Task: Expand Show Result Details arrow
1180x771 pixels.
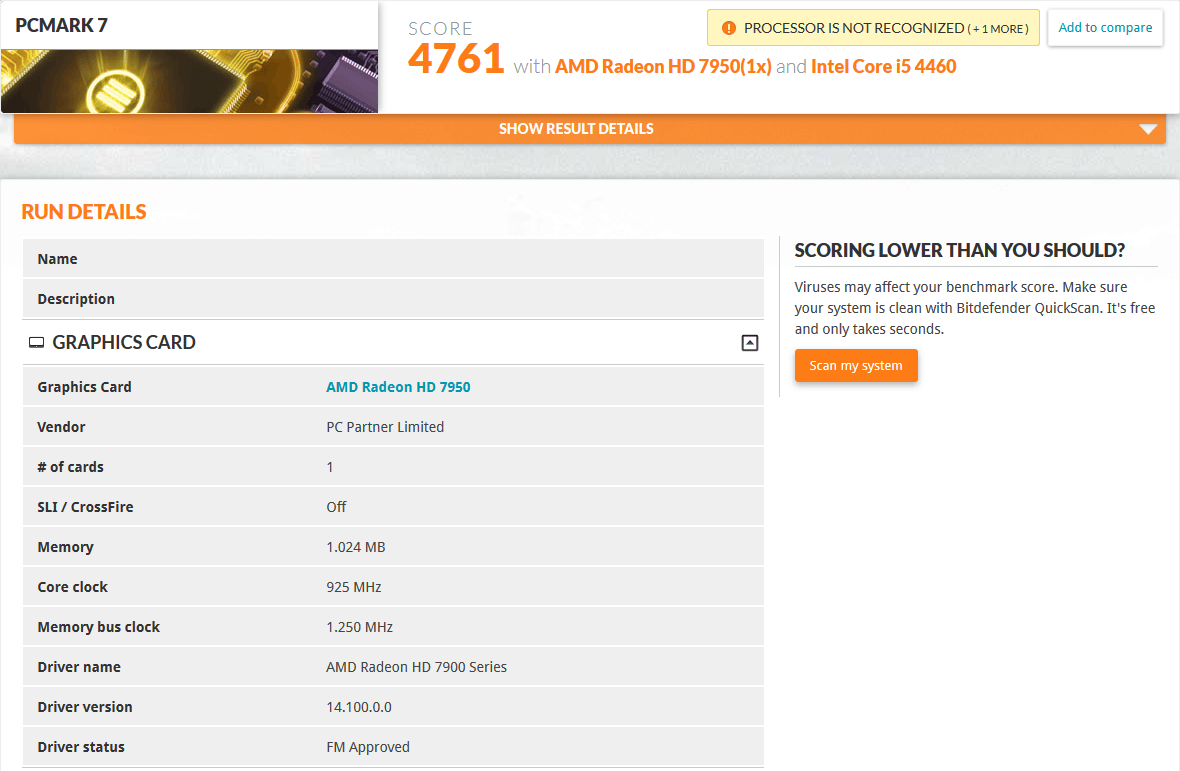Action: tap(1148, 129)
